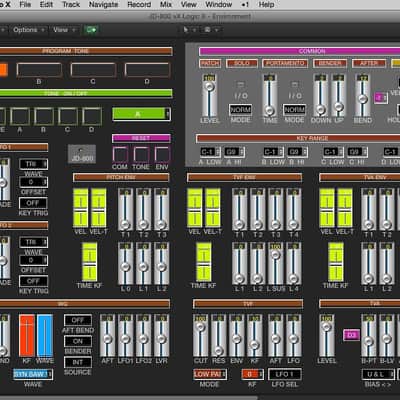Toggle Tone On/Off switch D
Screen dimensions: 400x400
(x=92, y=116)
